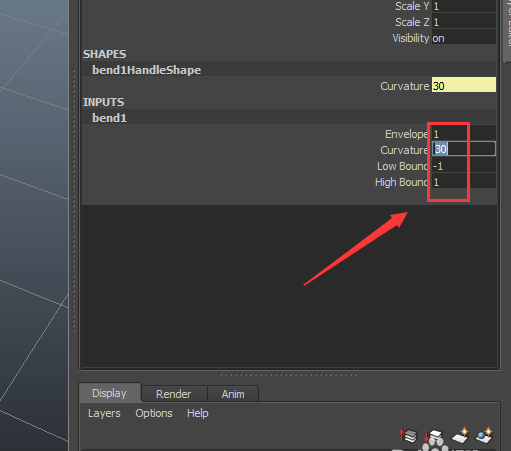Select the Envelope attribute label
The width and height of the screenshot is (511, 451).
click(x=406, y=134)
